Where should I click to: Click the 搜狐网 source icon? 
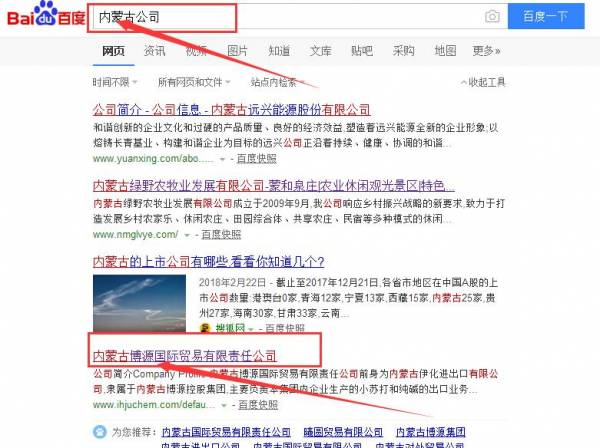(x=205, y=328)
